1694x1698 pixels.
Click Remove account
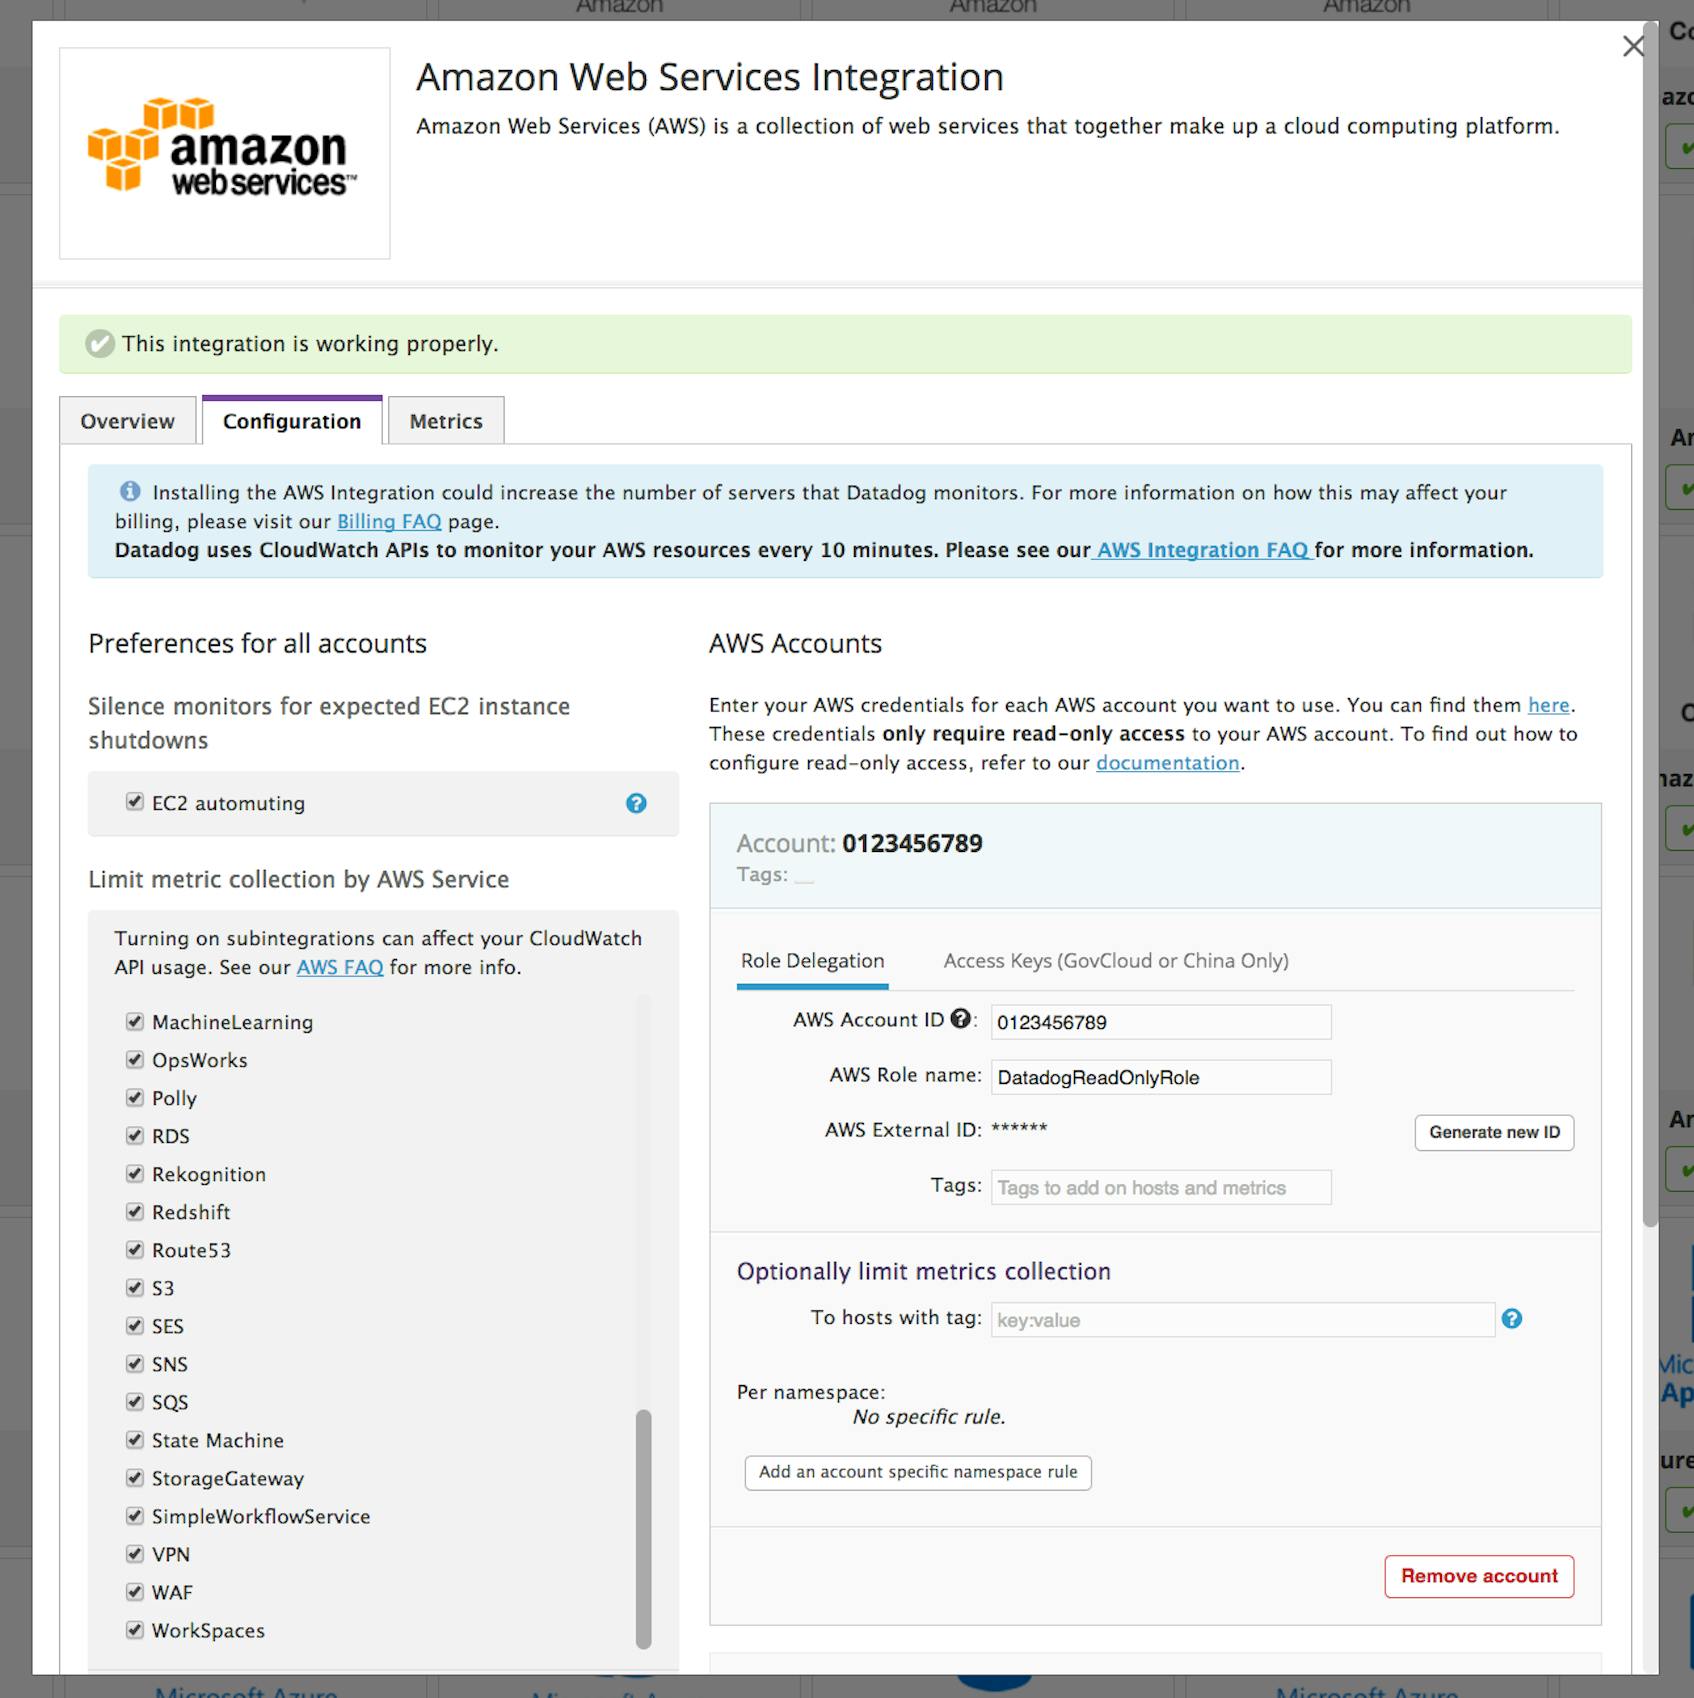click(x=1478, y=1576)
